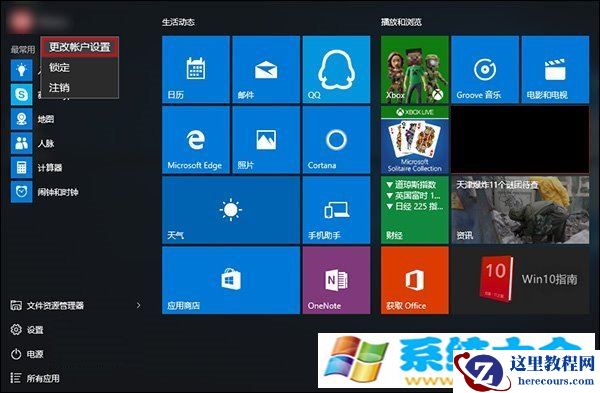Open 文件资源管理器

(47, 305)
